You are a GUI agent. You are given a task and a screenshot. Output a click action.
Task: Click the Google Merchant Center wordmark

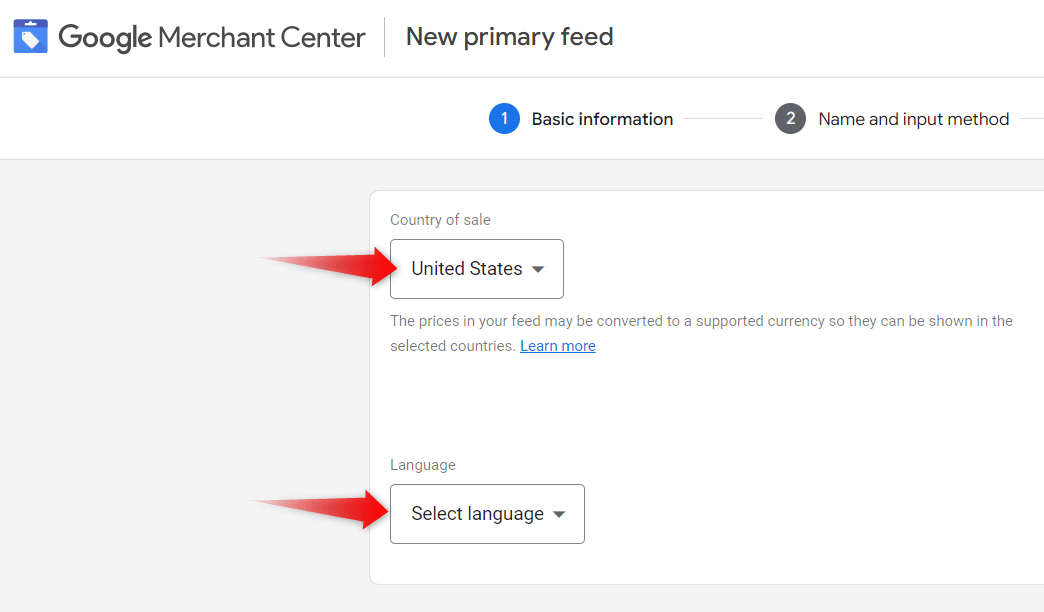point(212,37)
